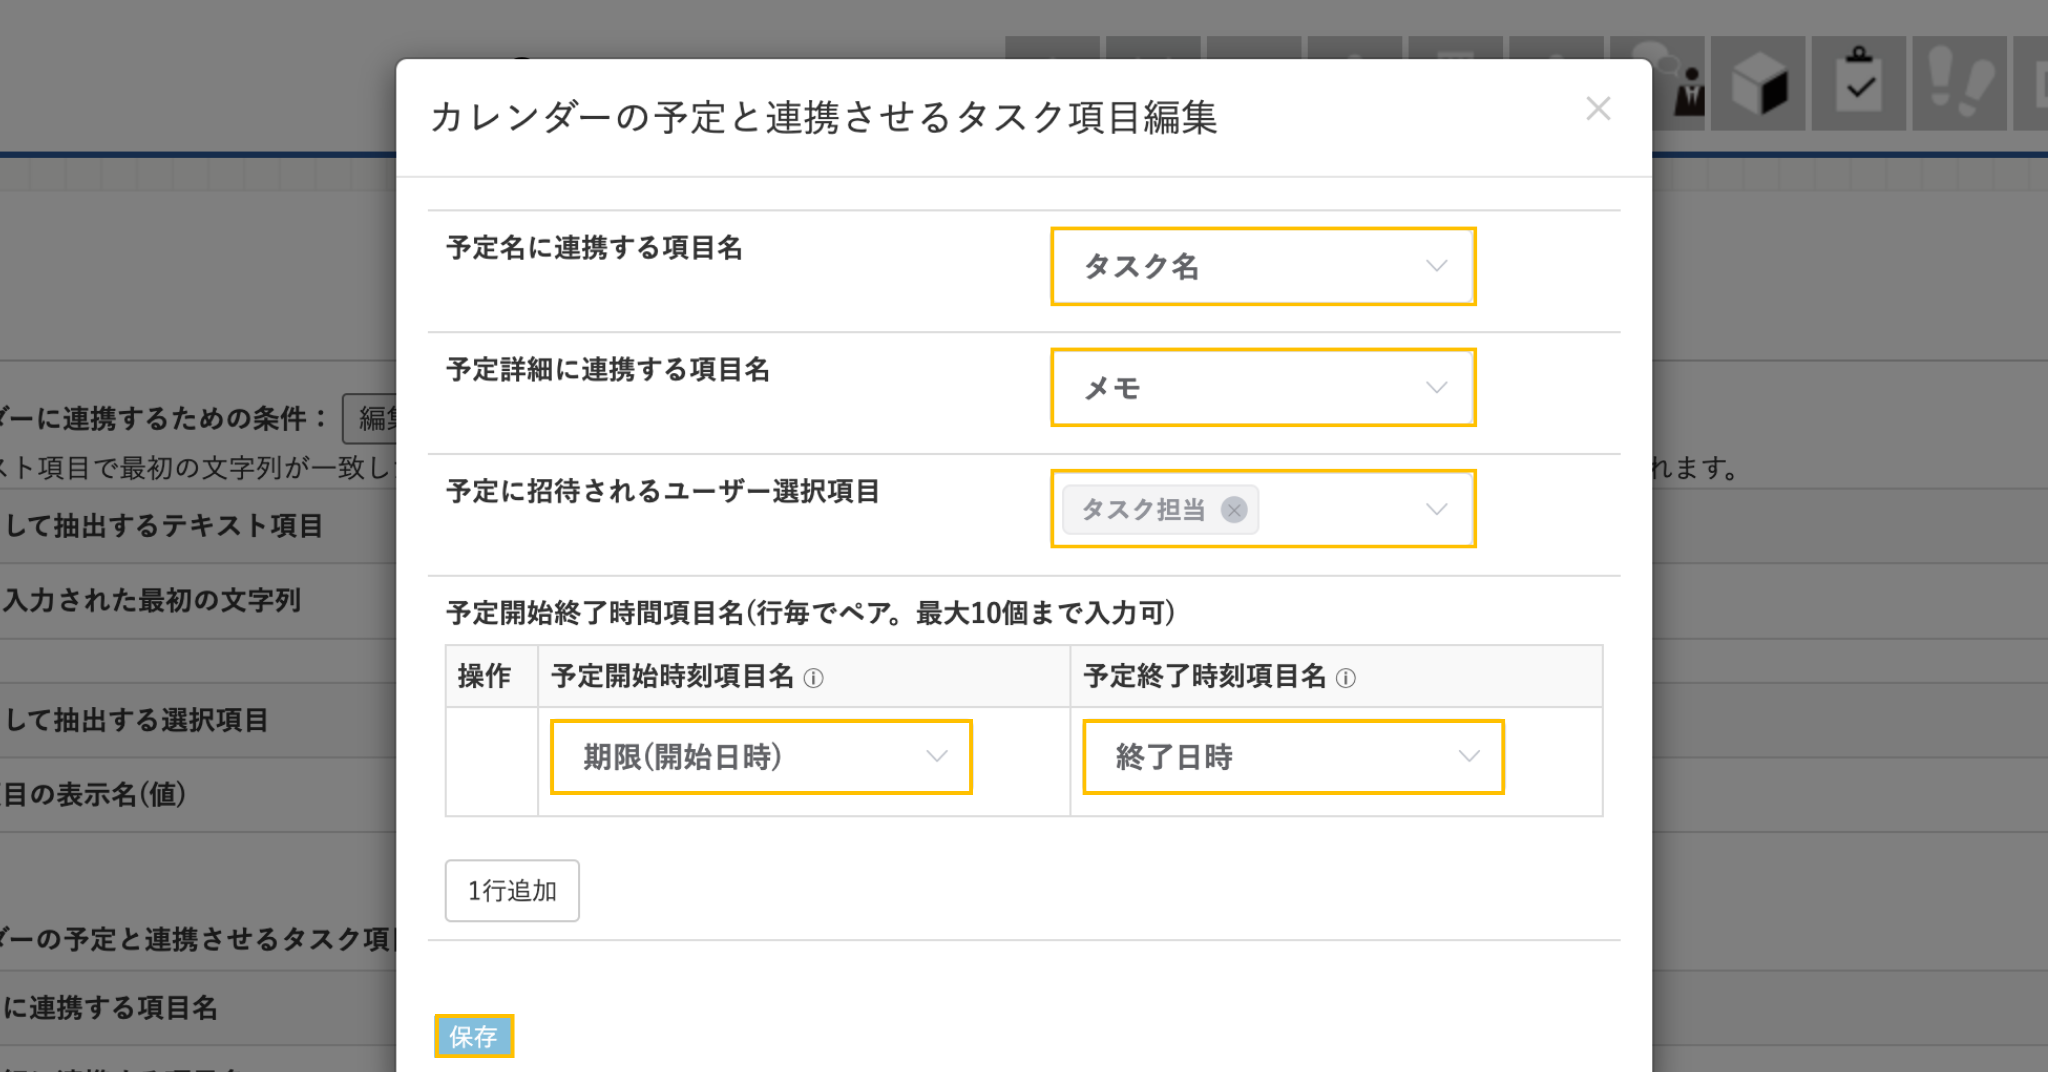Remove the タスク担当 tag with its x icon
Screen dimensions: 2048x1072
[x=1234, y=510]
